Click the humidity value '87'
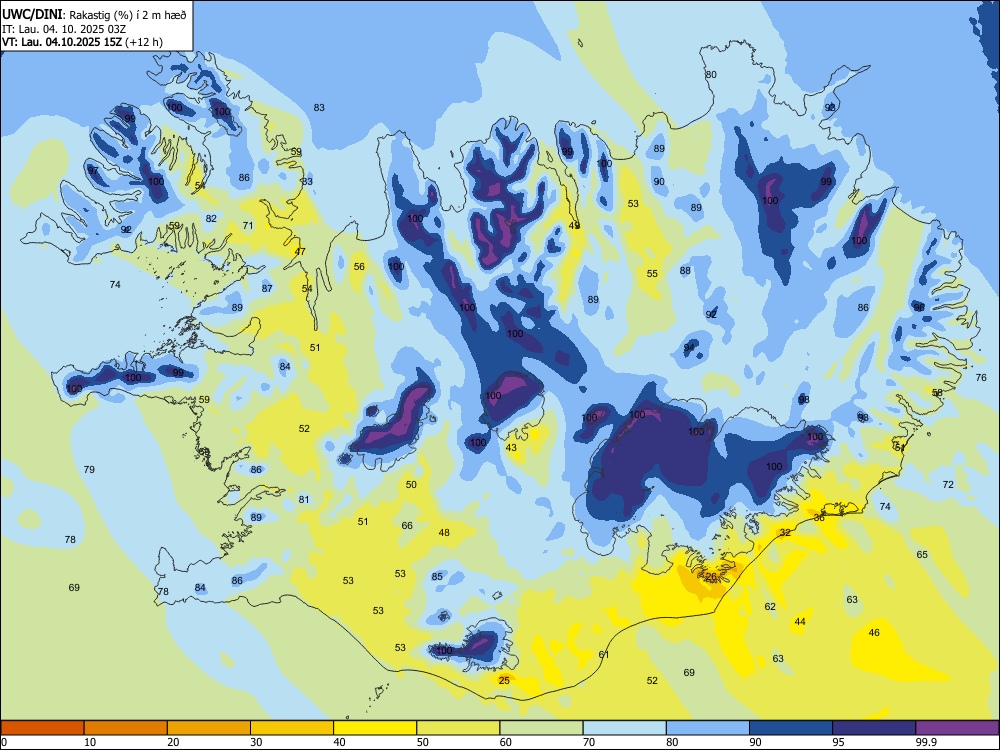The width and height of the screenshot is (1000, 750). [x=267, y=288]
